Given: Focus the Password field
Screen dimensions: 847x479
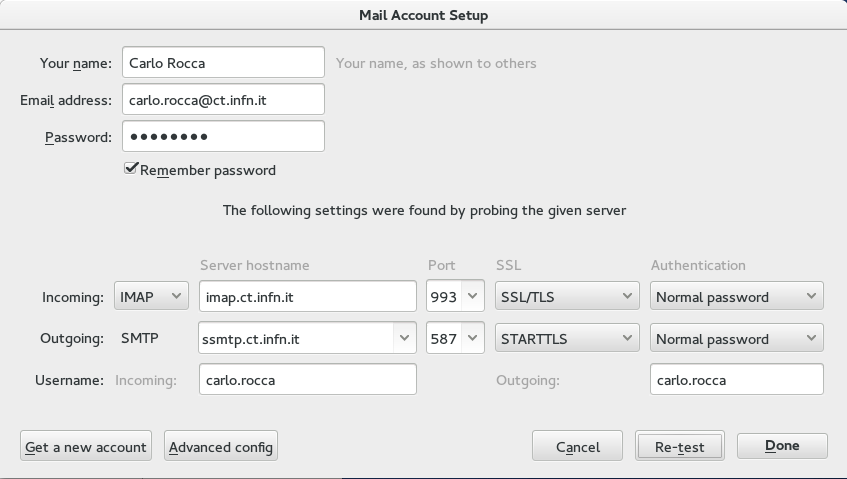Looking at the screenshot, I should click(223, 136).
